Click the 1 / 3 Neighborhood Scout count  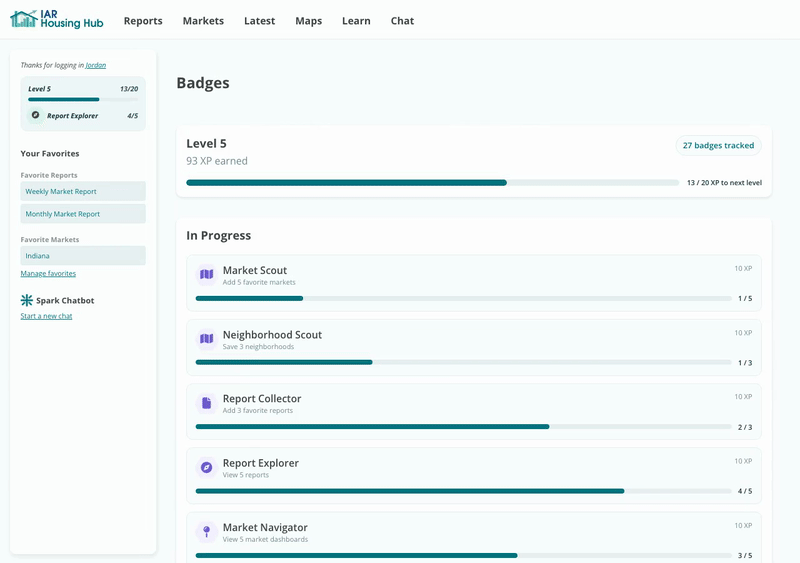point(745,363)
